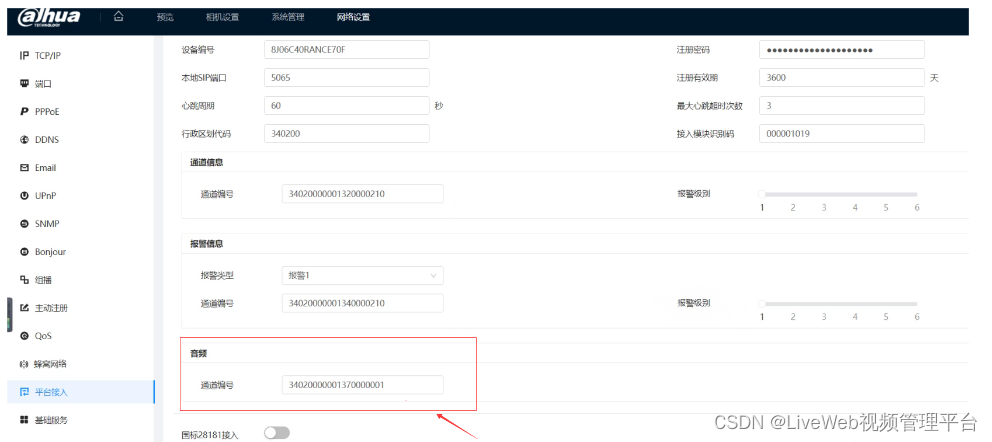
Task: Click the DDNS globe icon
Action: pyautogui.click(x=24, y=140)
